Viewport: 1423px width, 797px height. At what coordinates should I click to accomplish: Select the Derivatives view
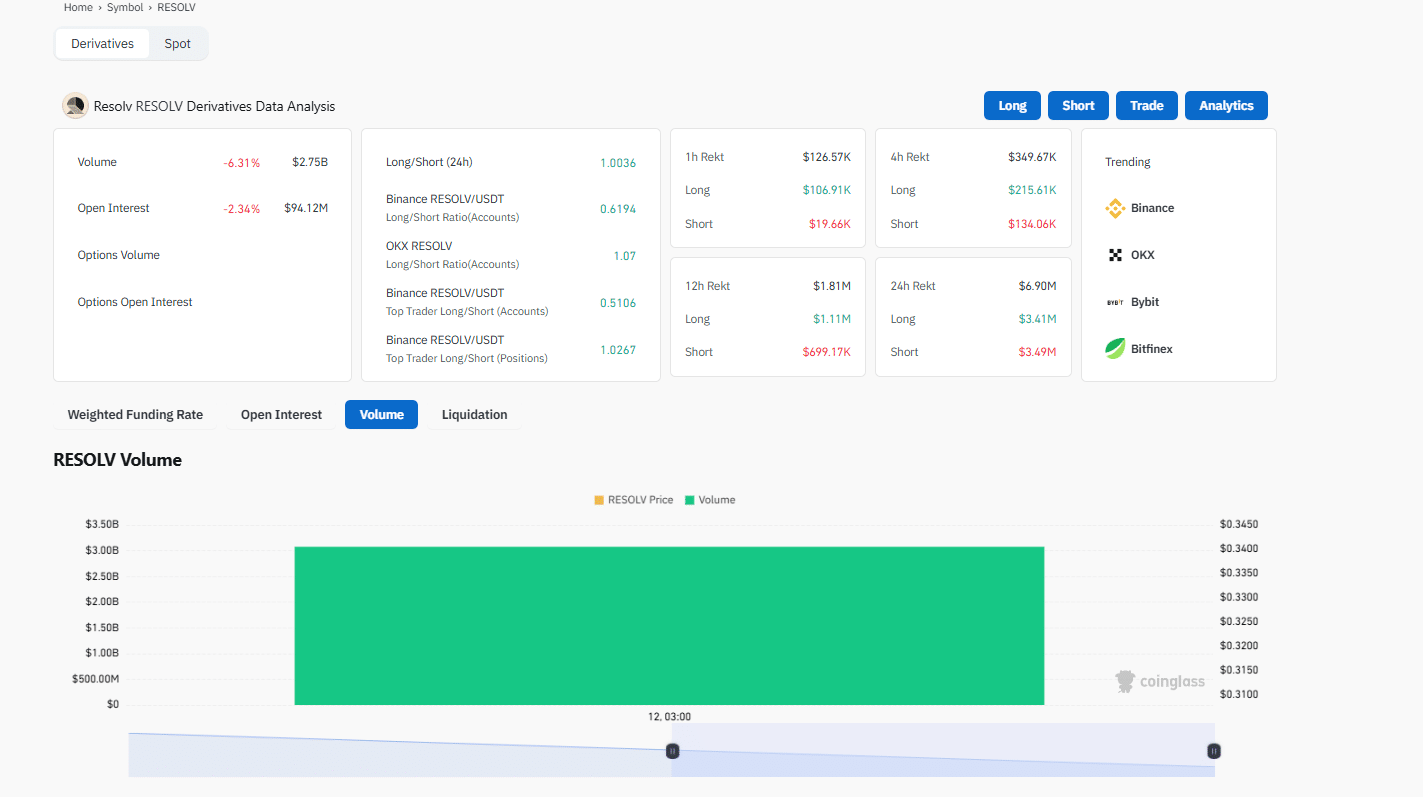102,44
